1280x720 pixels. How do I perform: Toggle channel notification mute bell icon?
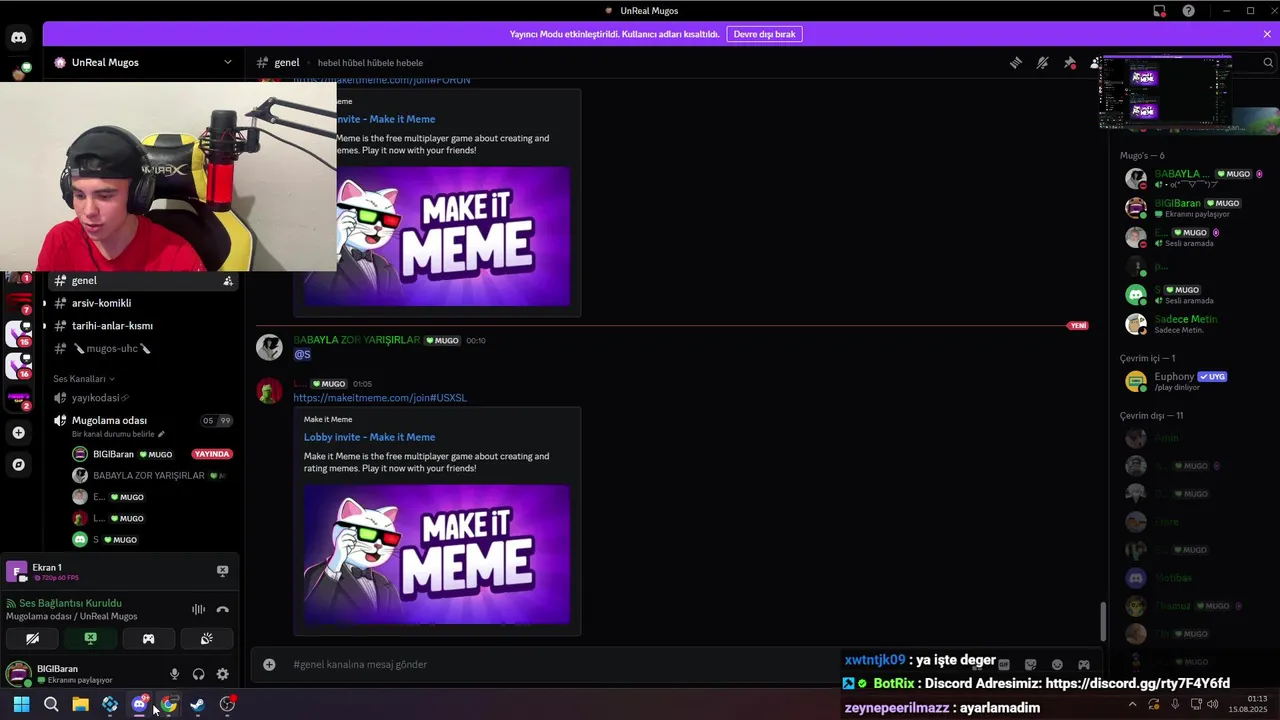pos(1042,62)
